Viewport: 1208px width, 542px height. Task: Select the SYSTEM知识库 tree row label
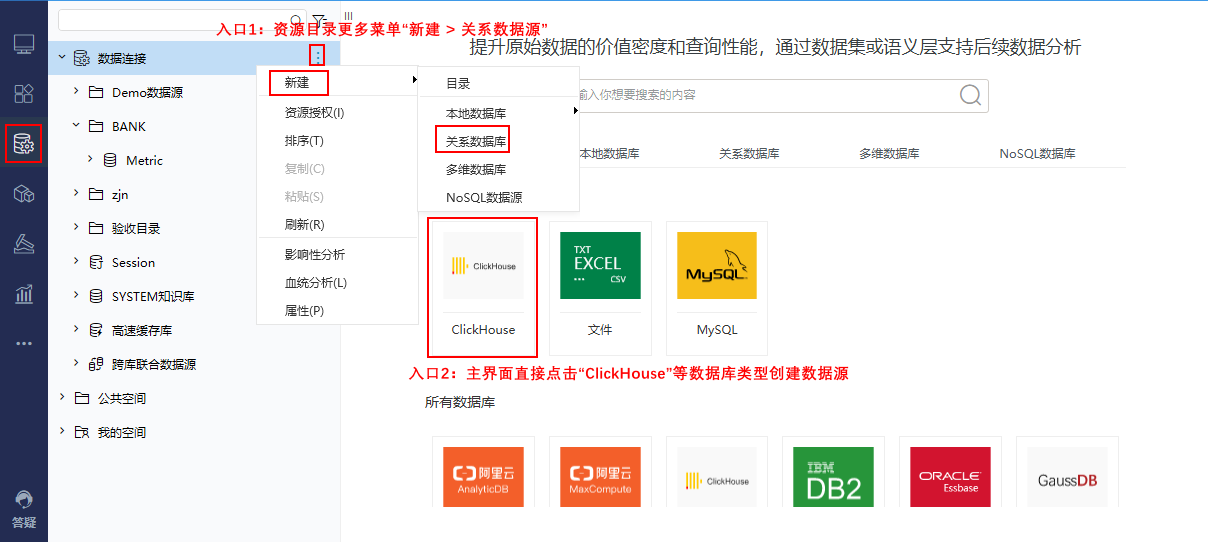(153, 296)
